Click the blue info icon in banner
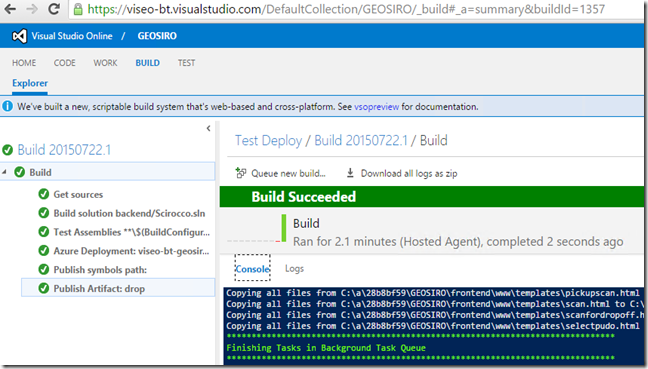 [x=7, y=107]
